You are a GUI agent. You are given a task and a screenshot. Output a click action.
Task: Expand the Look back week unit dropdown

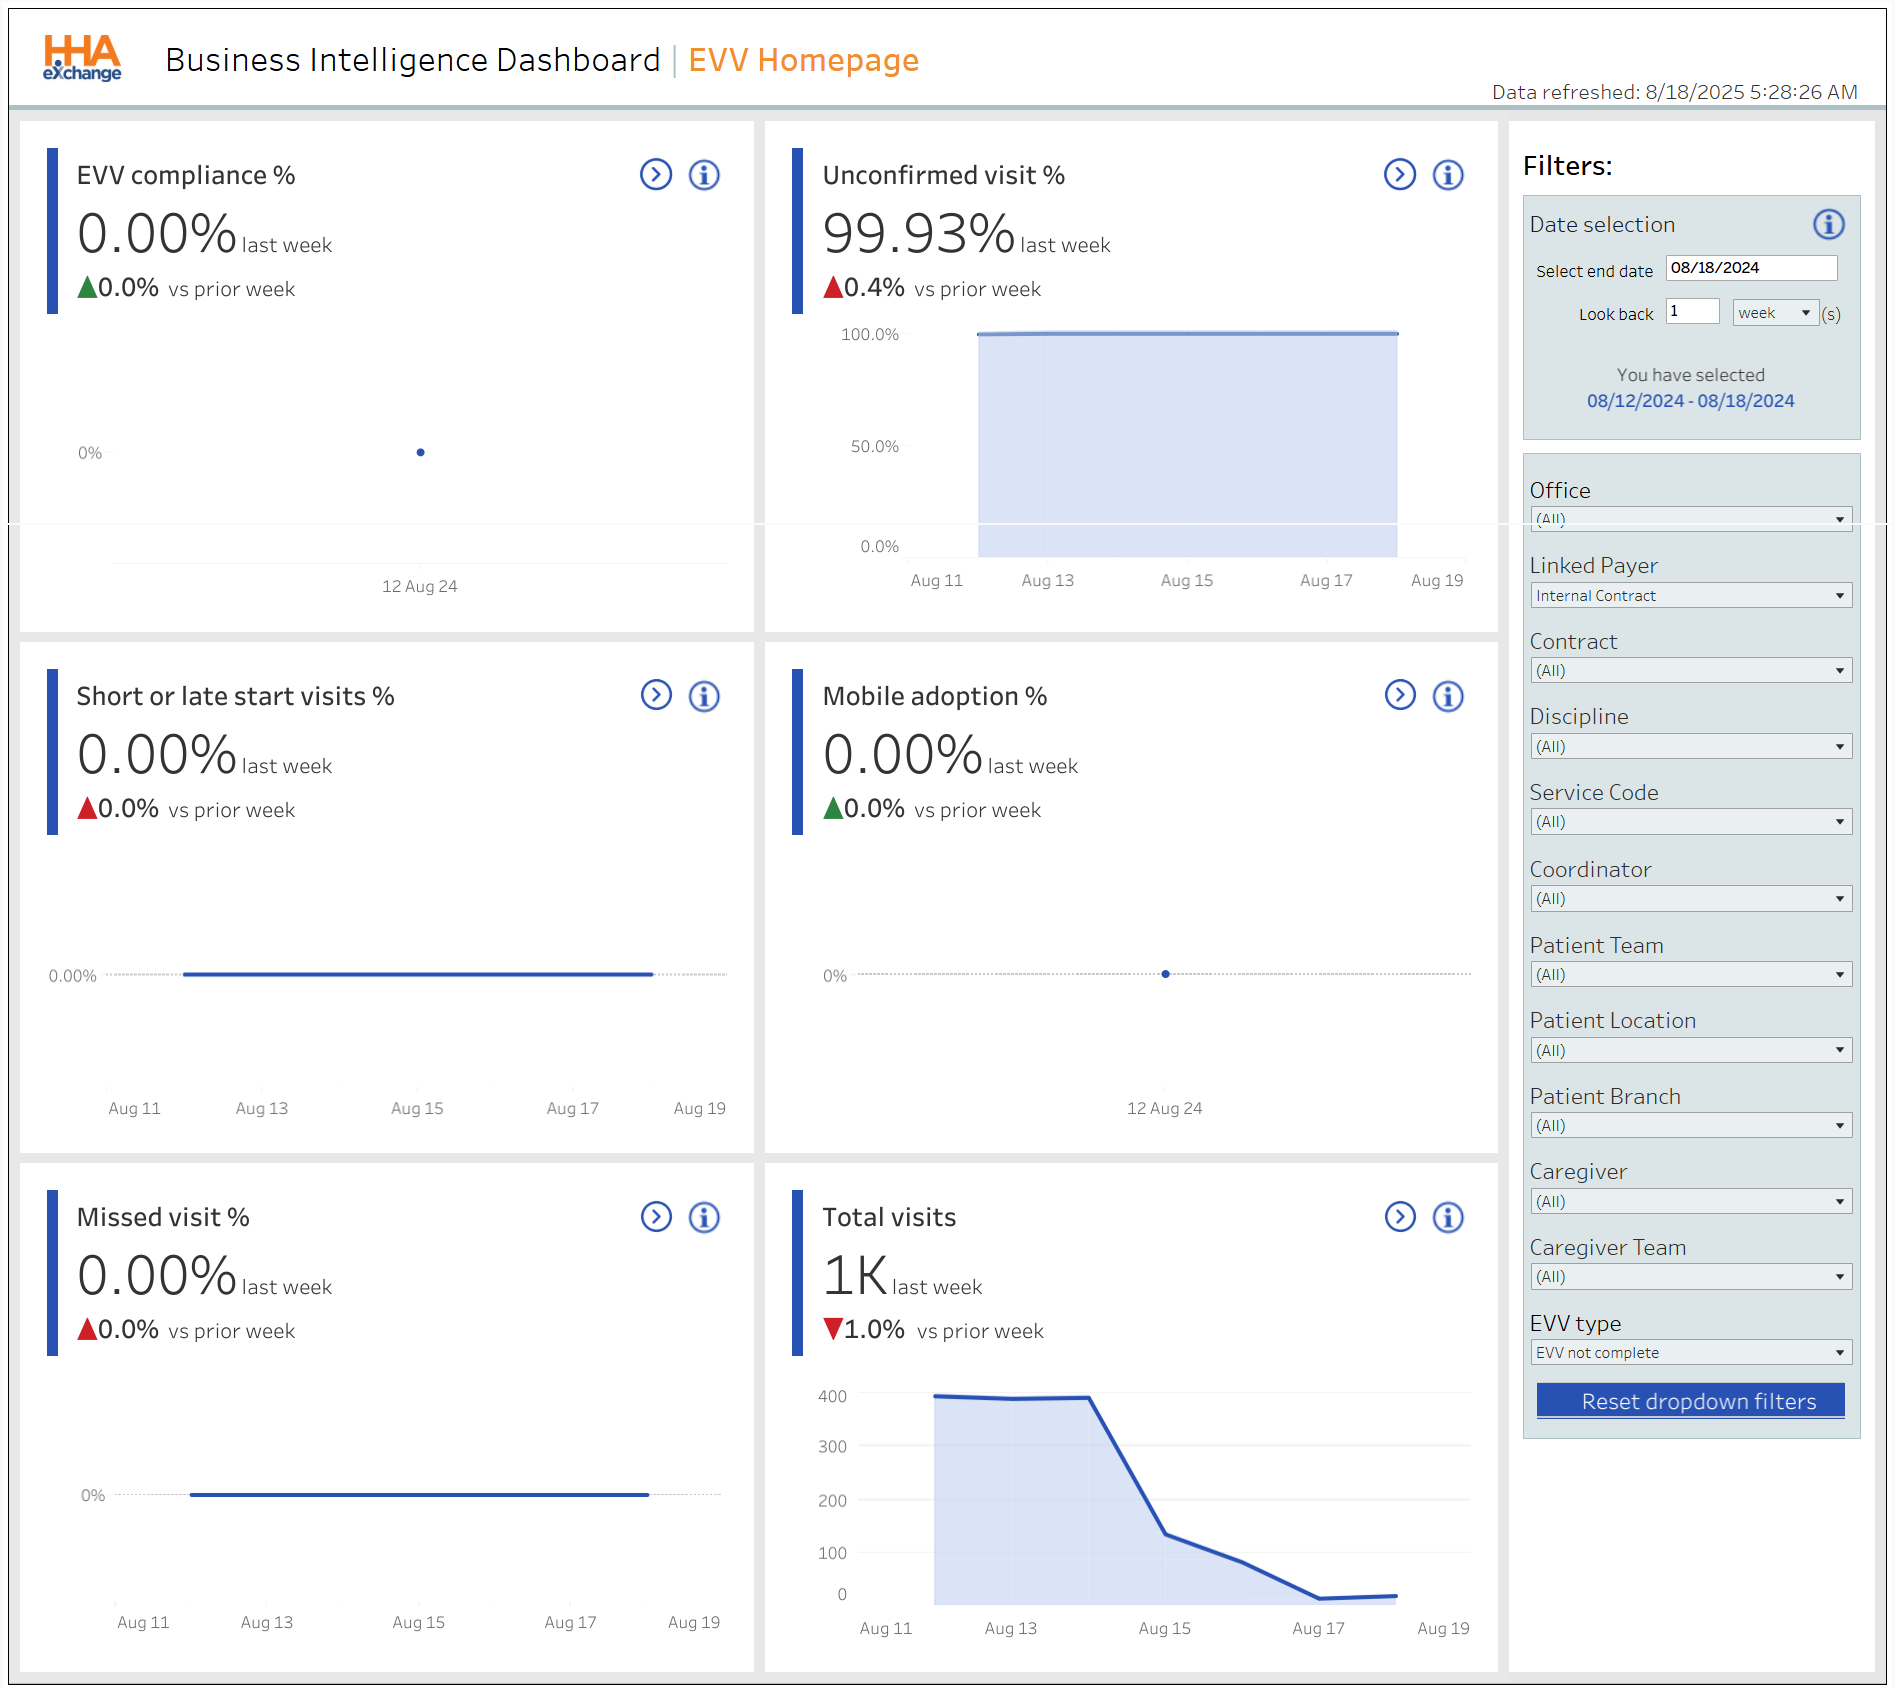click(1775, 313)
